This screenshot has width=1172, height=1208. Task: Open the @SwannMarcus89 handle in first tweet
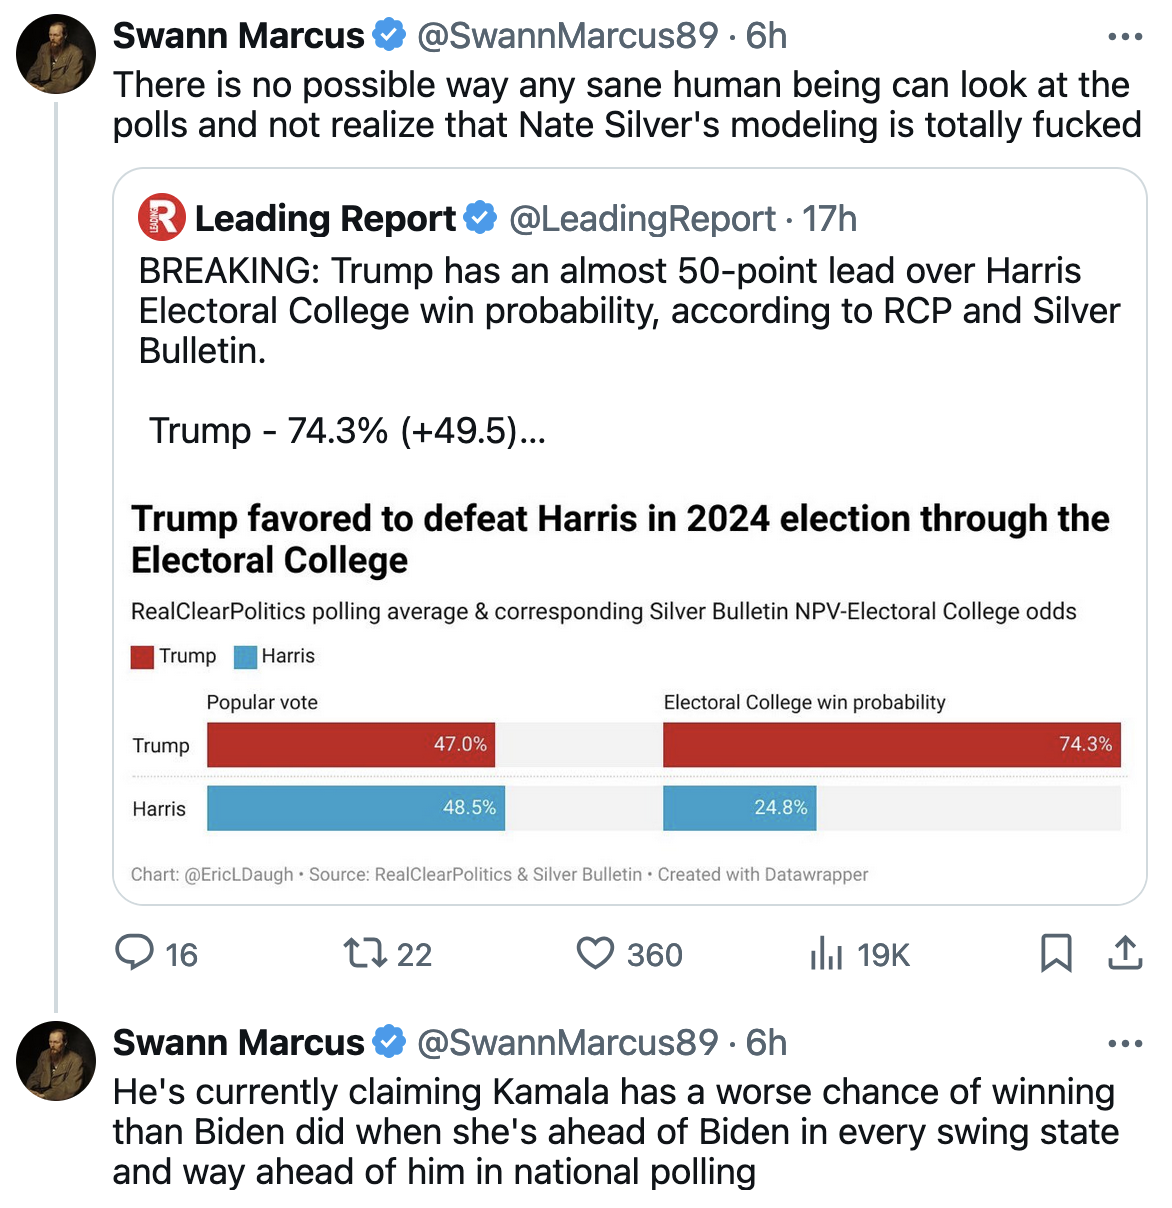click(x=567, y=36)
